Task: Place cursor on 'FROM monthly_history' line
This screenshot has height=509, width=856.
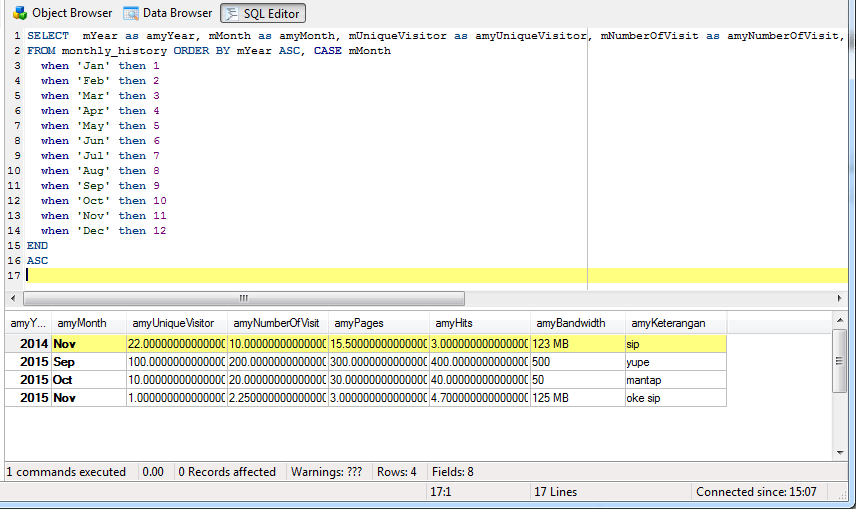Action: point(209,50)
